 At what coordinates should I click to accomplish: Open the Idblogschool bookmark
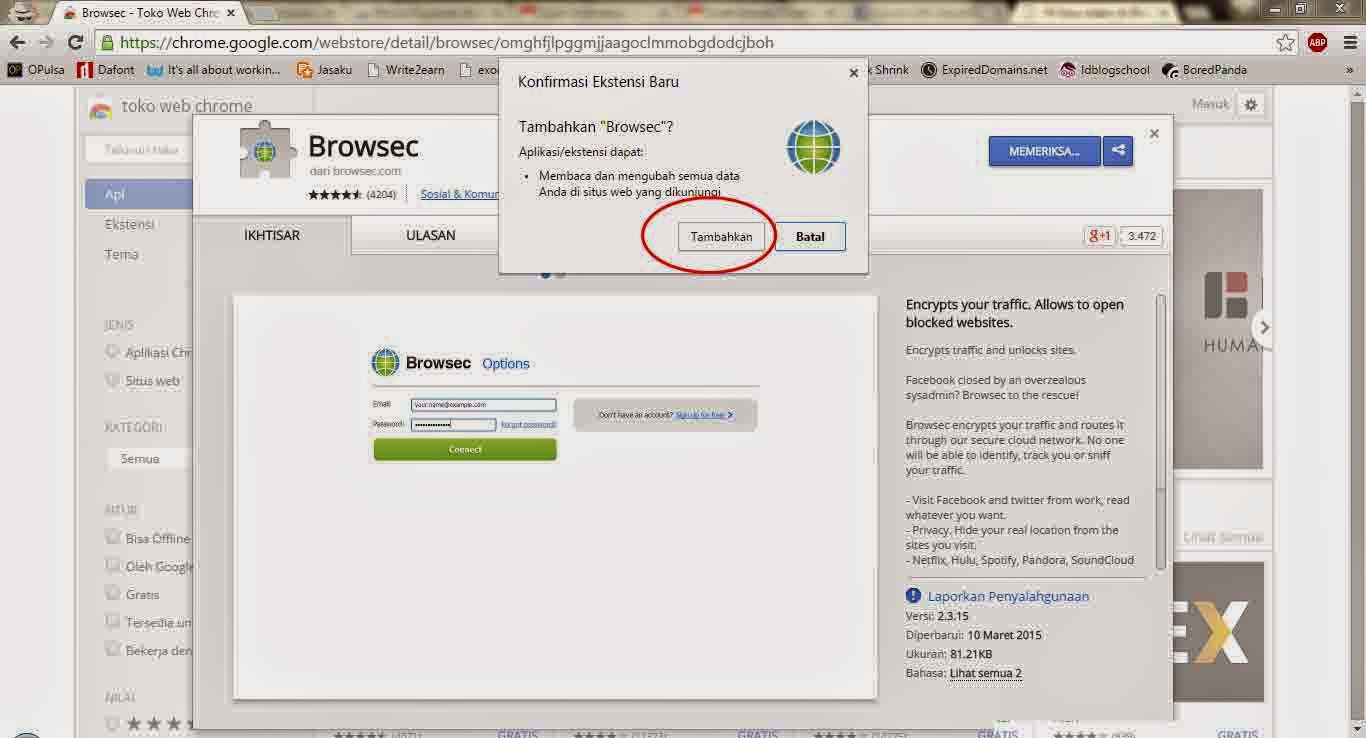1104,70
